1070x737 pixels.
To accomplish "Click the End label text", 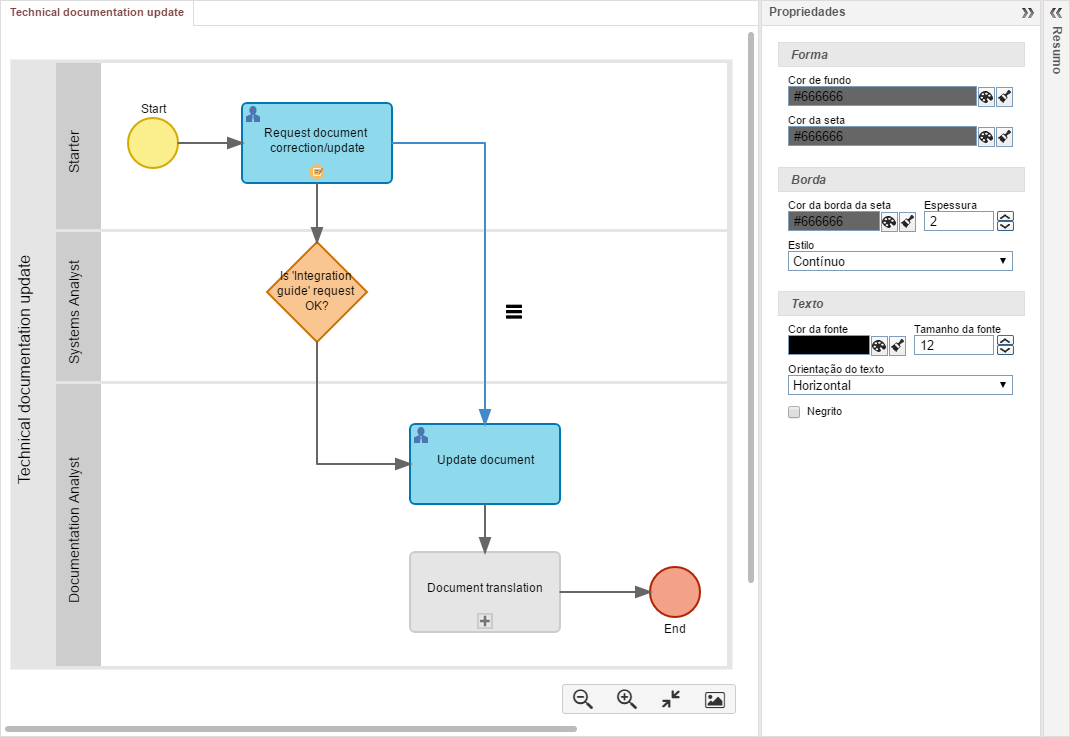I will tap(675, 628).
